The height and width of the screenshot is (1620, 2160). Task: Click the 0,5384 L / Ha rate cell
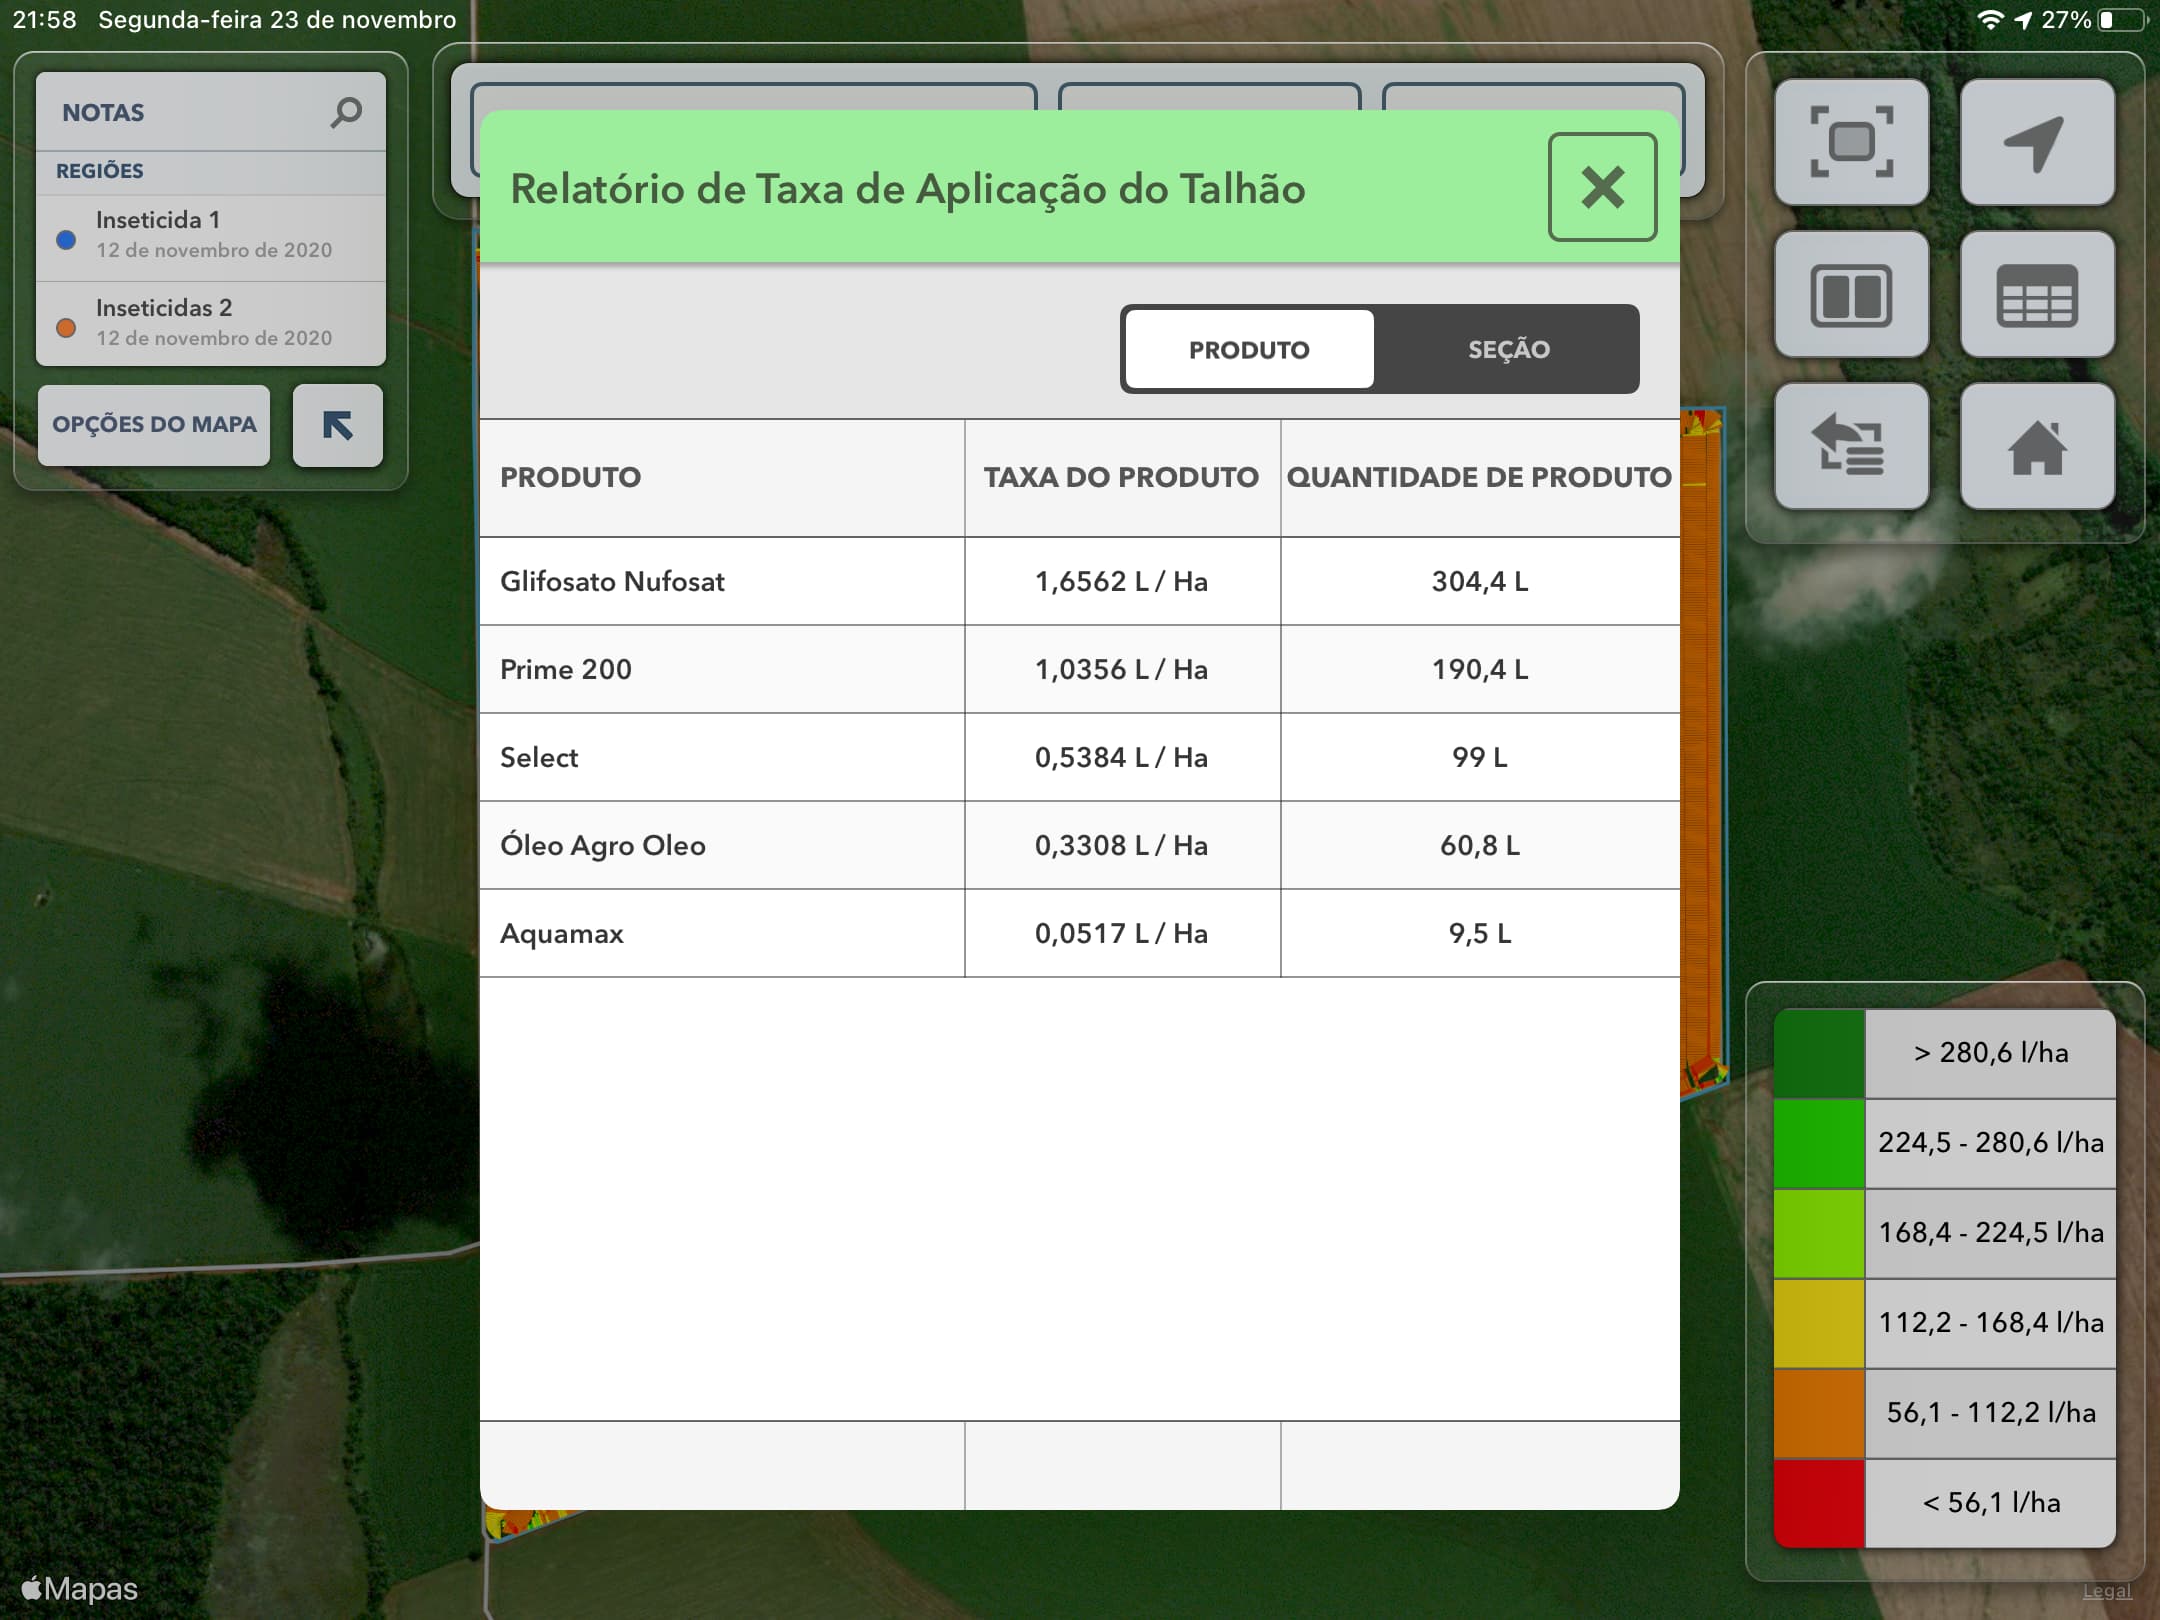(1122, 758)
